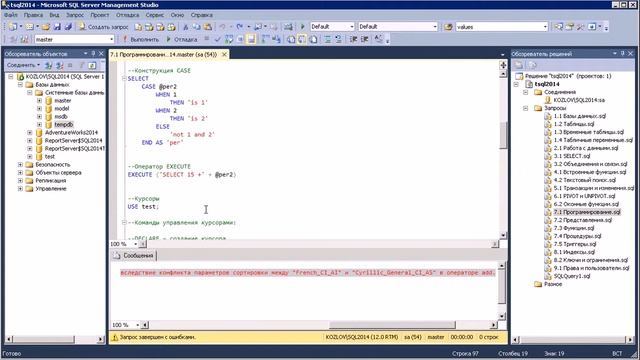Close the 7.1 Программирование query tab

(x=224, y=54)
